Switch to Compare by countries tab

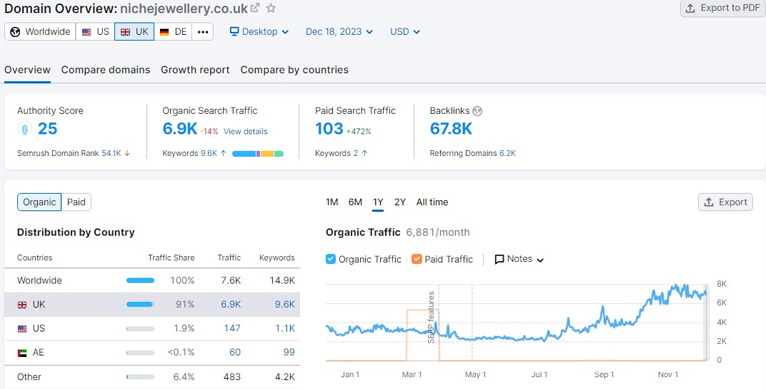pos(294,70)
